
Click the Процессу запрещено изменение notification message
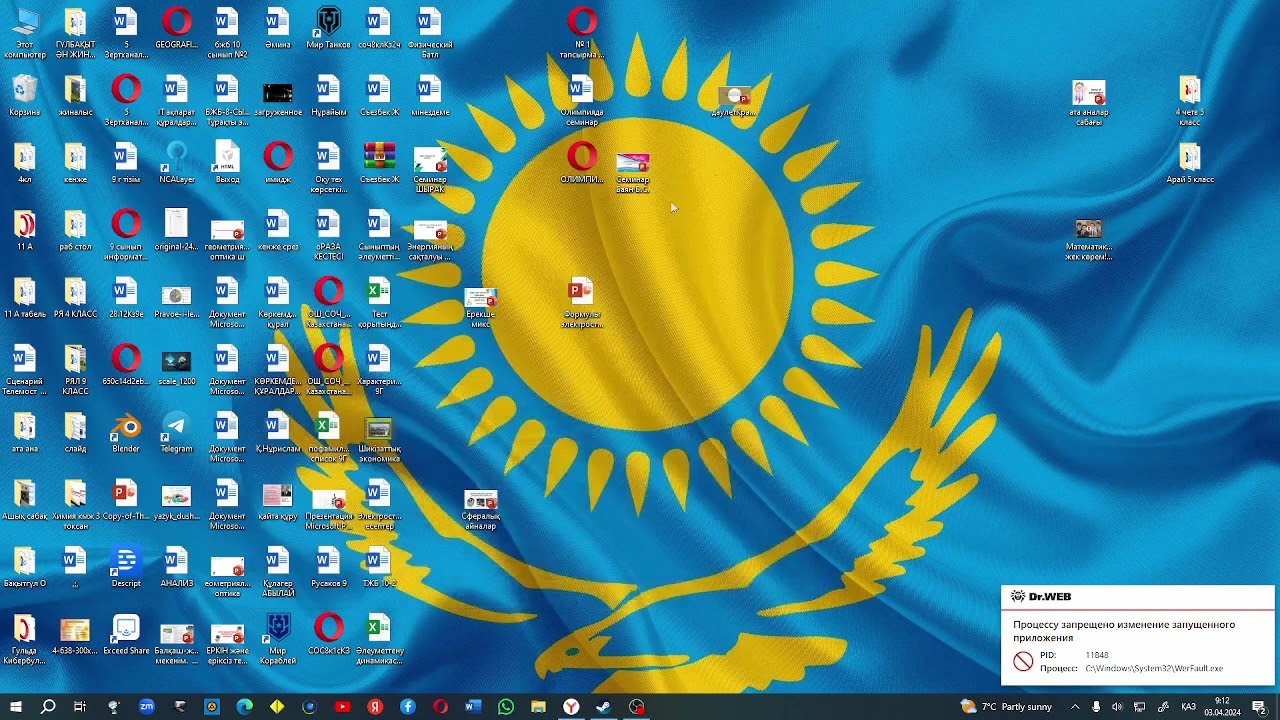[x=1123, y=631]
